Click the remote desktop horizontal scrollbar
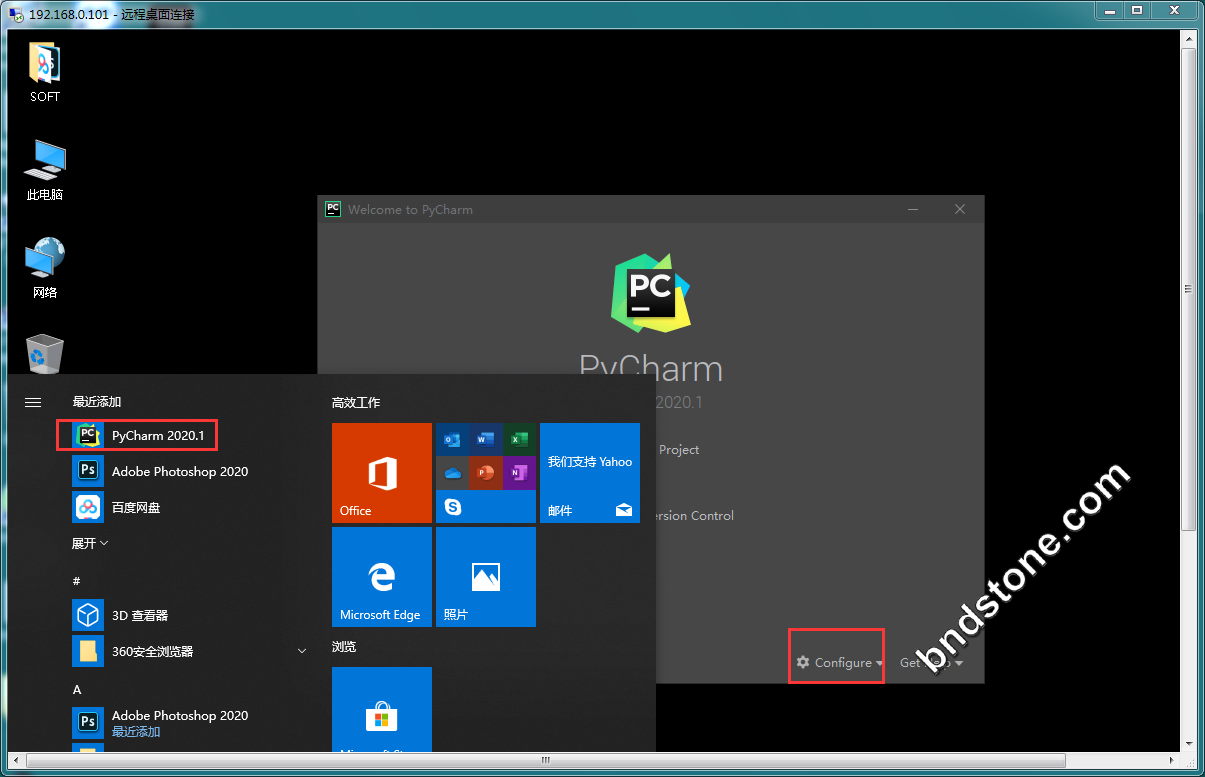The width and height of the screenshot is (1205, 777). (545, 761)
